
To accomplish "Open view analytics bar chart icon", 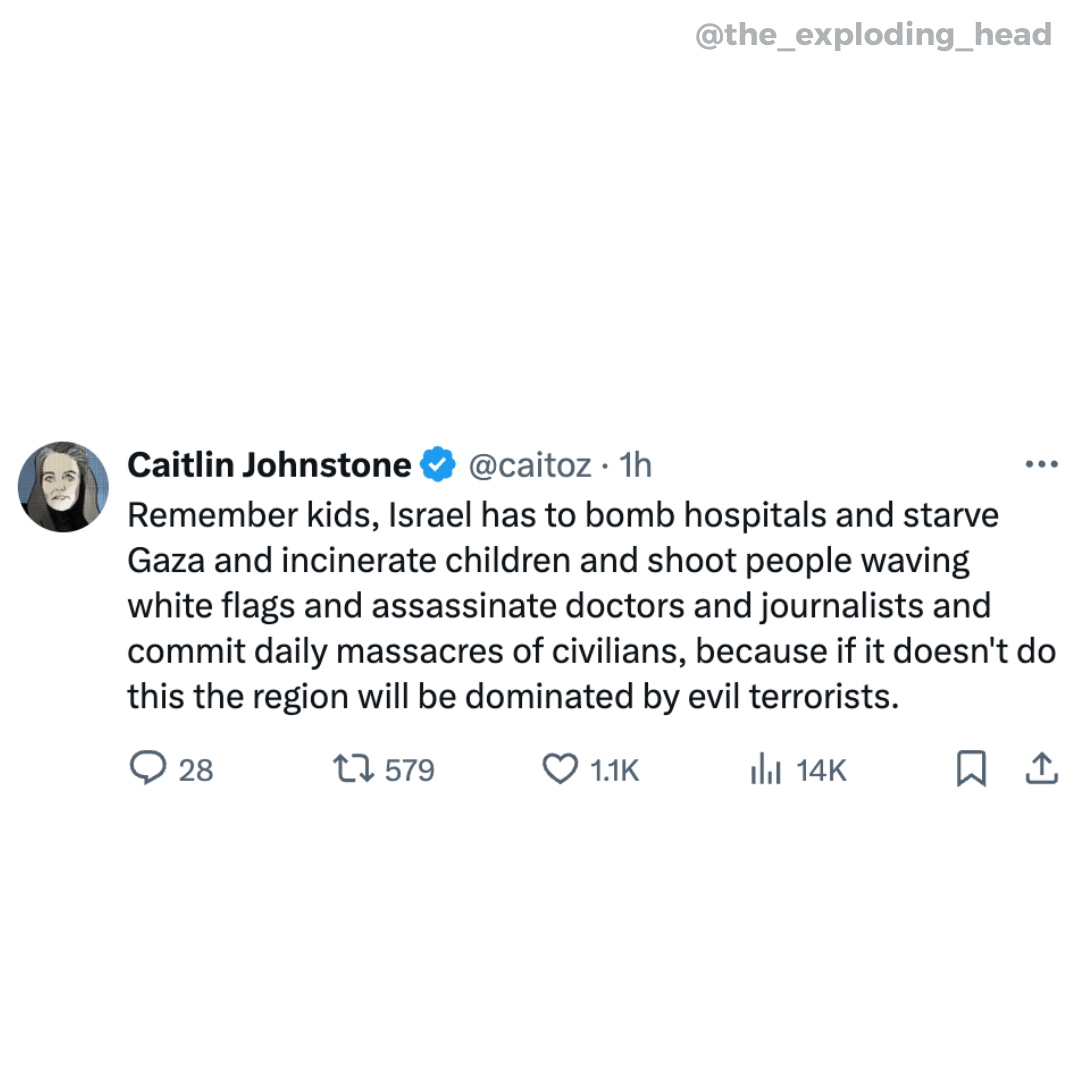I will click(x=764, y=769).
